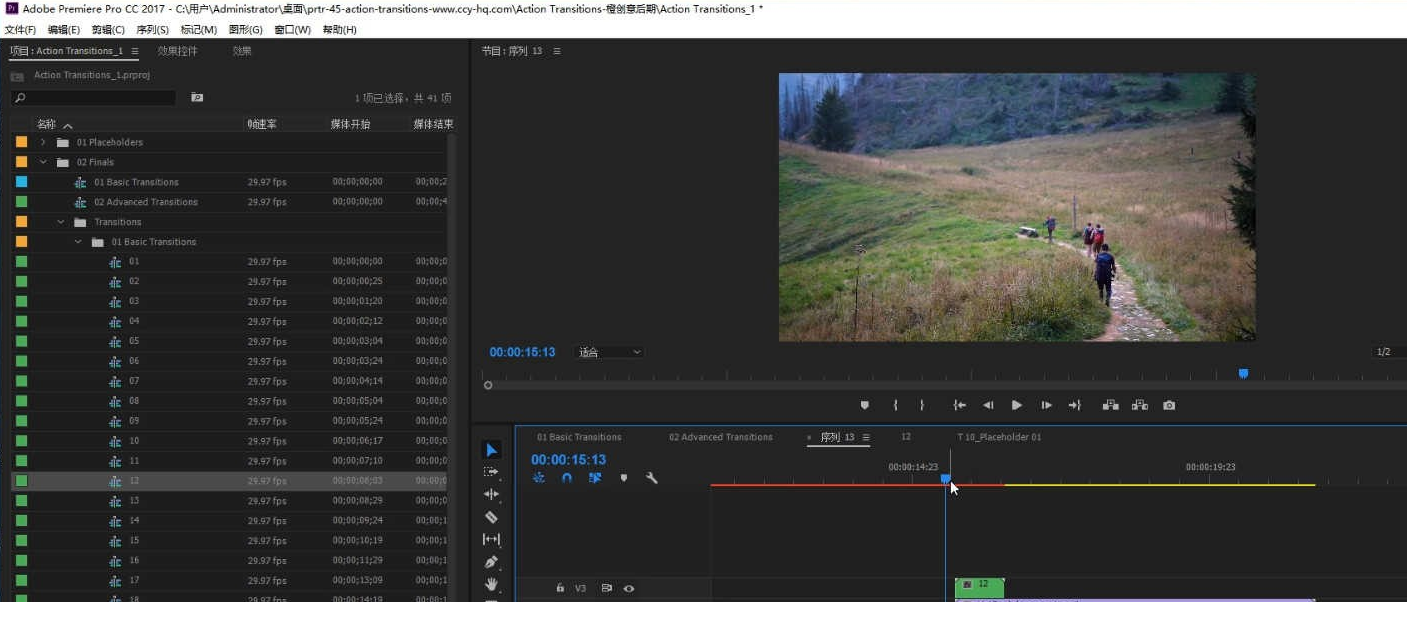1407x625 pixels.
Task: Select the Razor tool in the toolbar
Action: coord(491,517)
